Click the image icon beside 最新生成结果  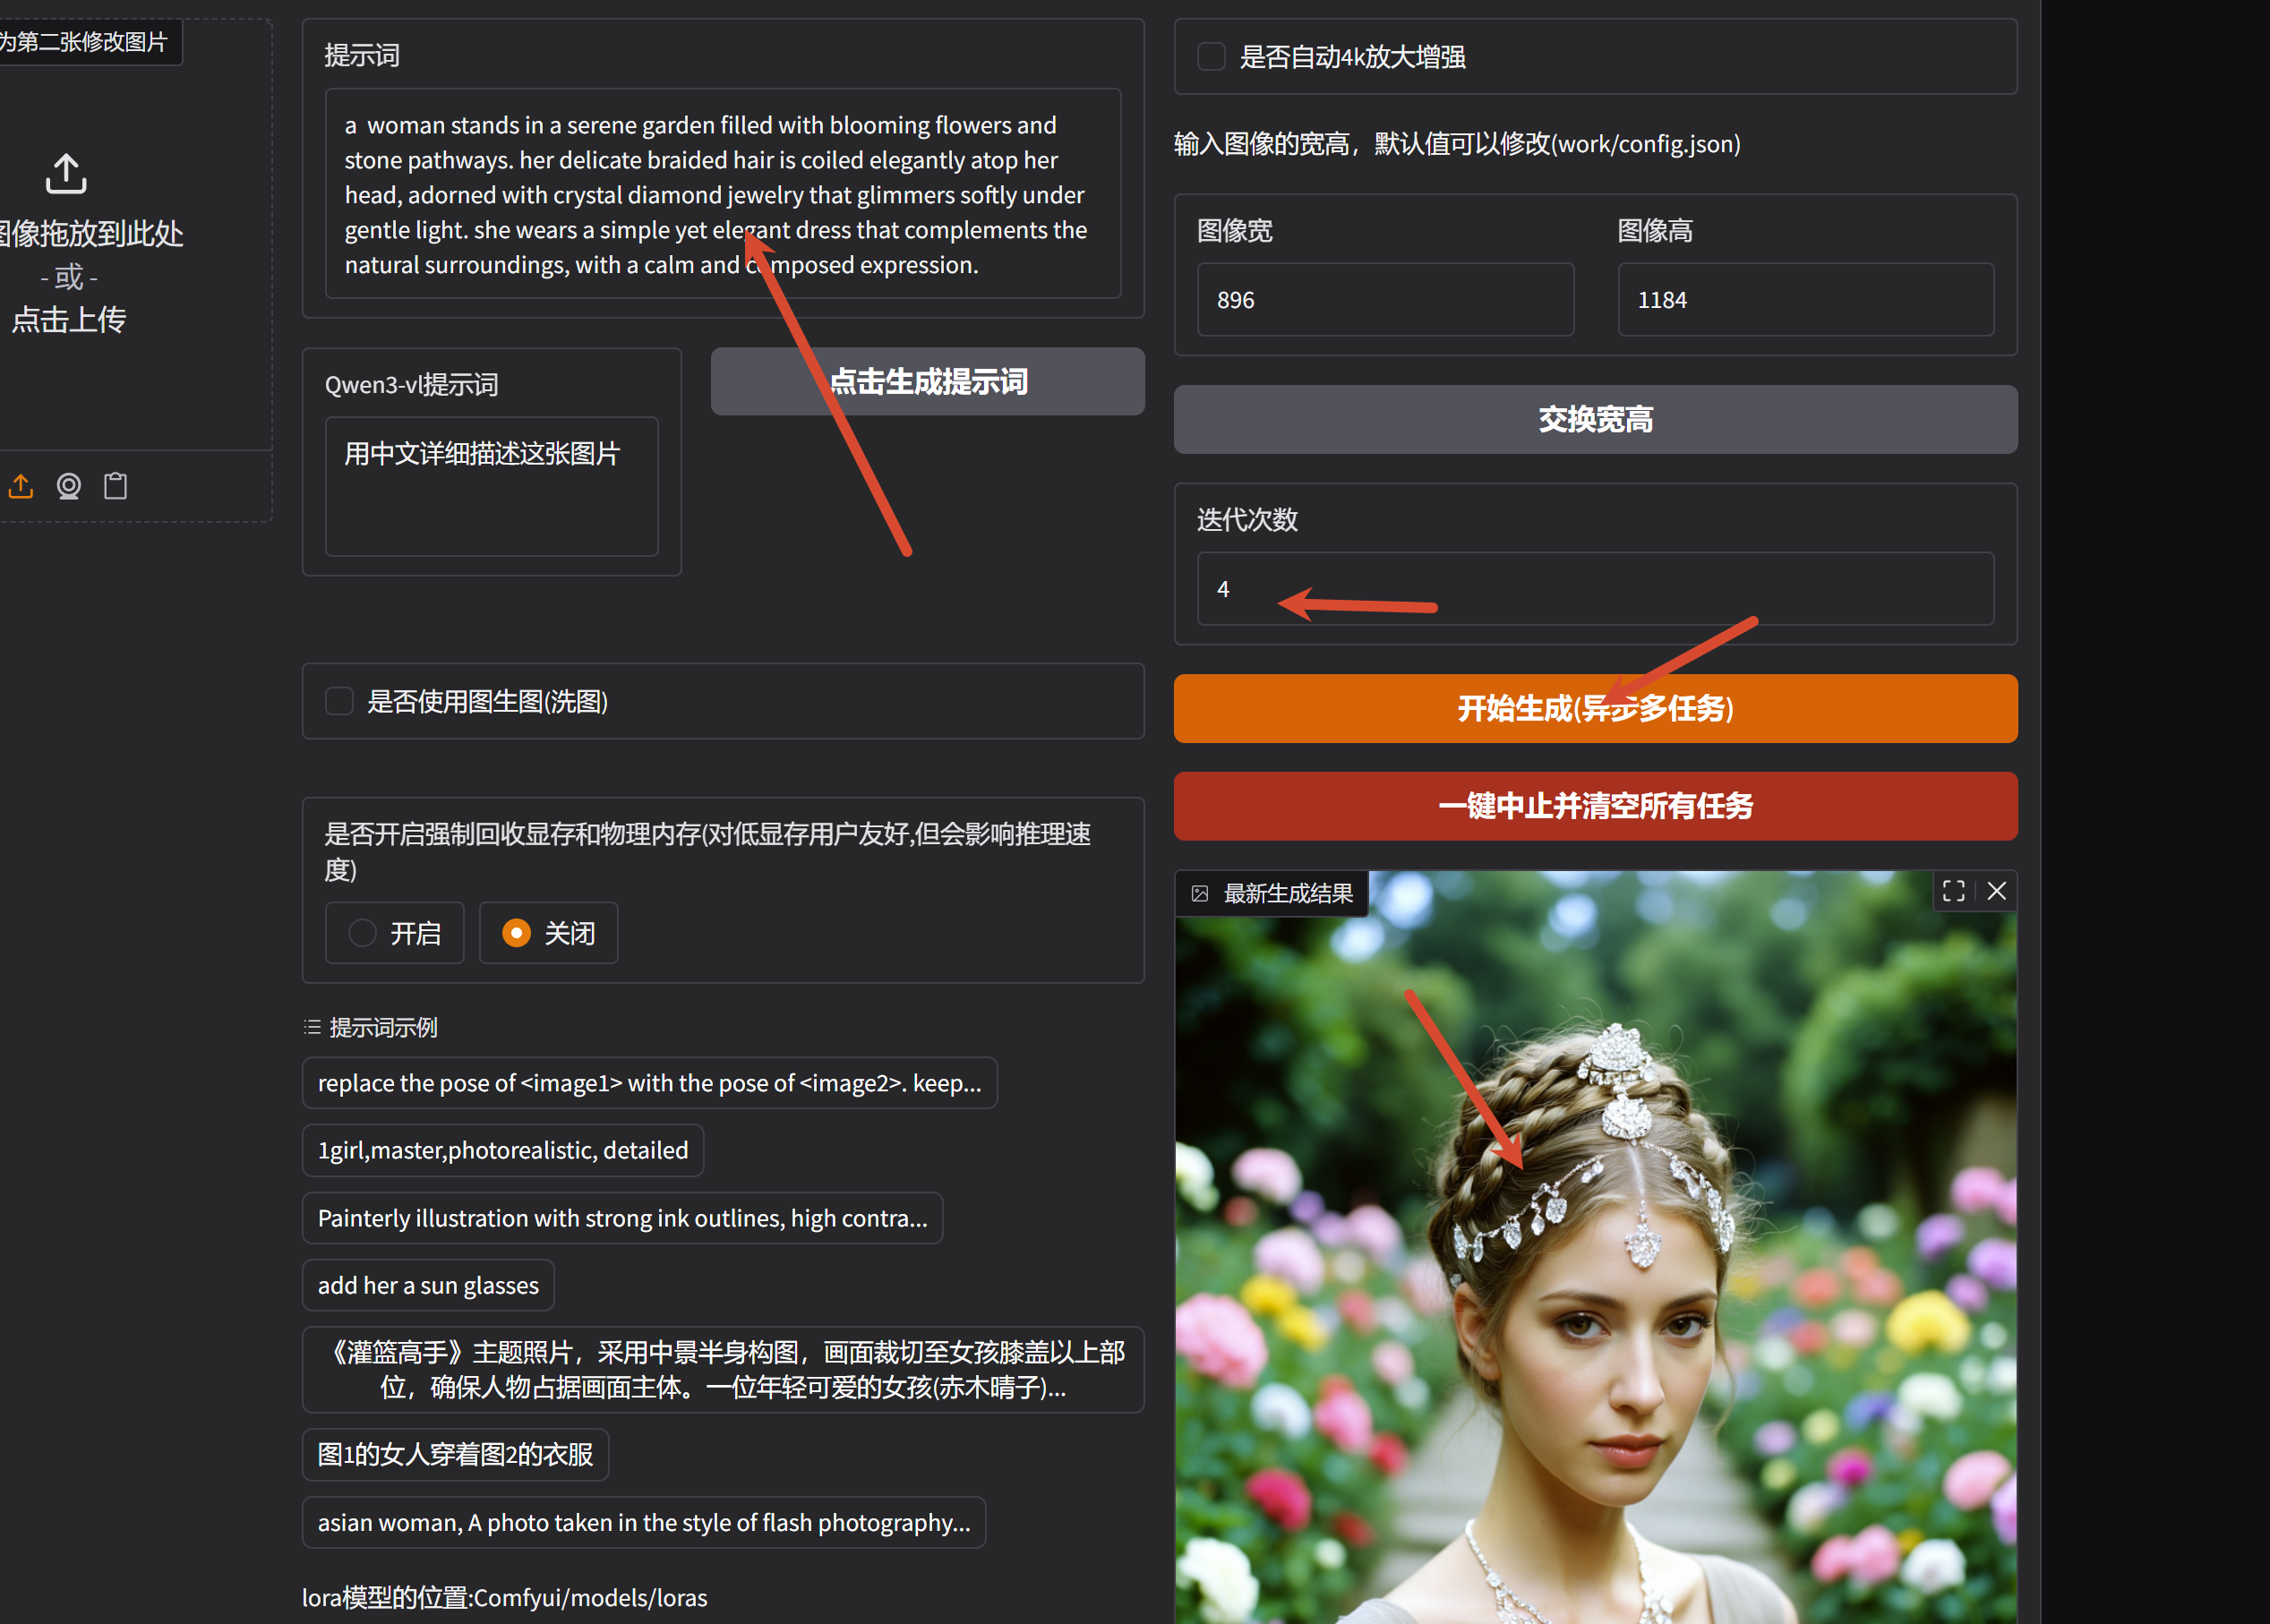click(1200, 894)
